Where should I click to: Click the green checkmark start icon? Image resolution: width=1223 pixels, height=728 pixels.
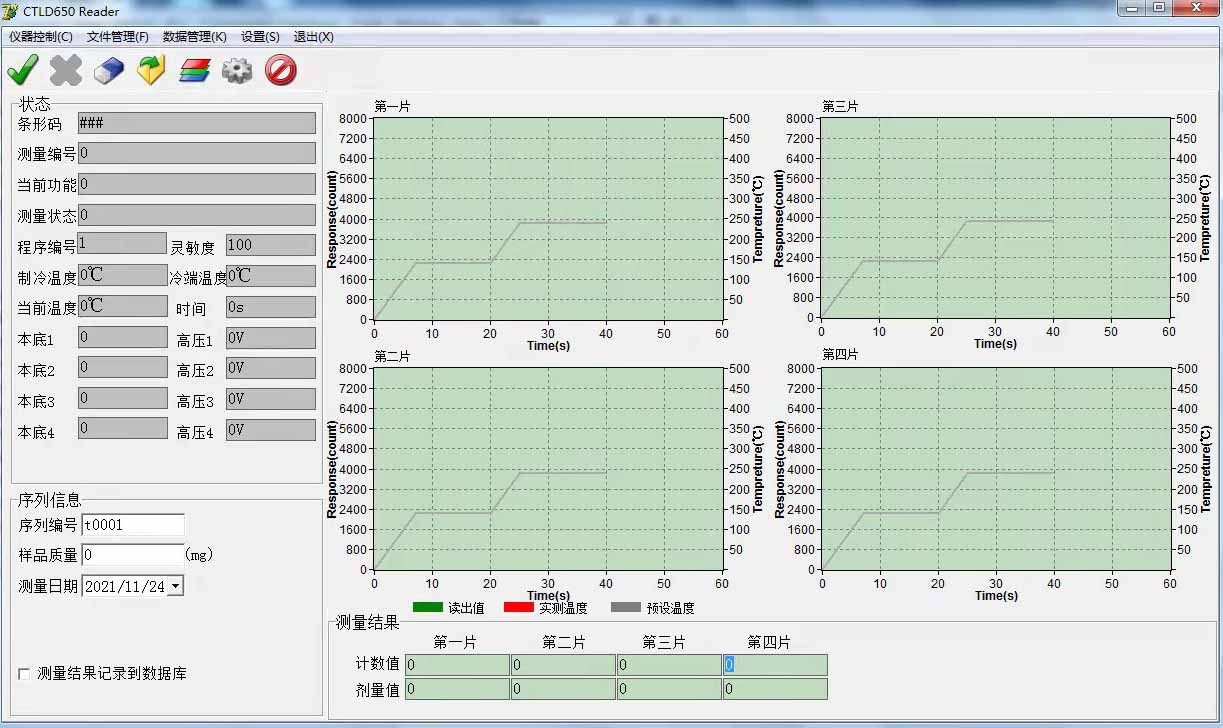point(23,70)
